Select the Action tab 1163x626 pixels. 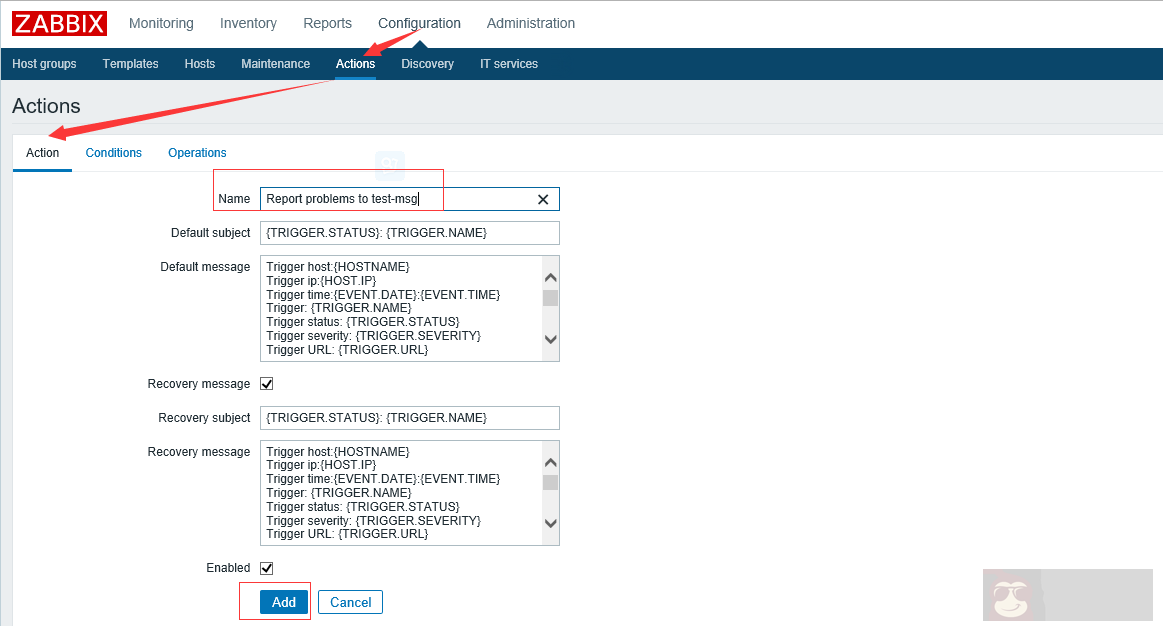click(x=42, y=152)
